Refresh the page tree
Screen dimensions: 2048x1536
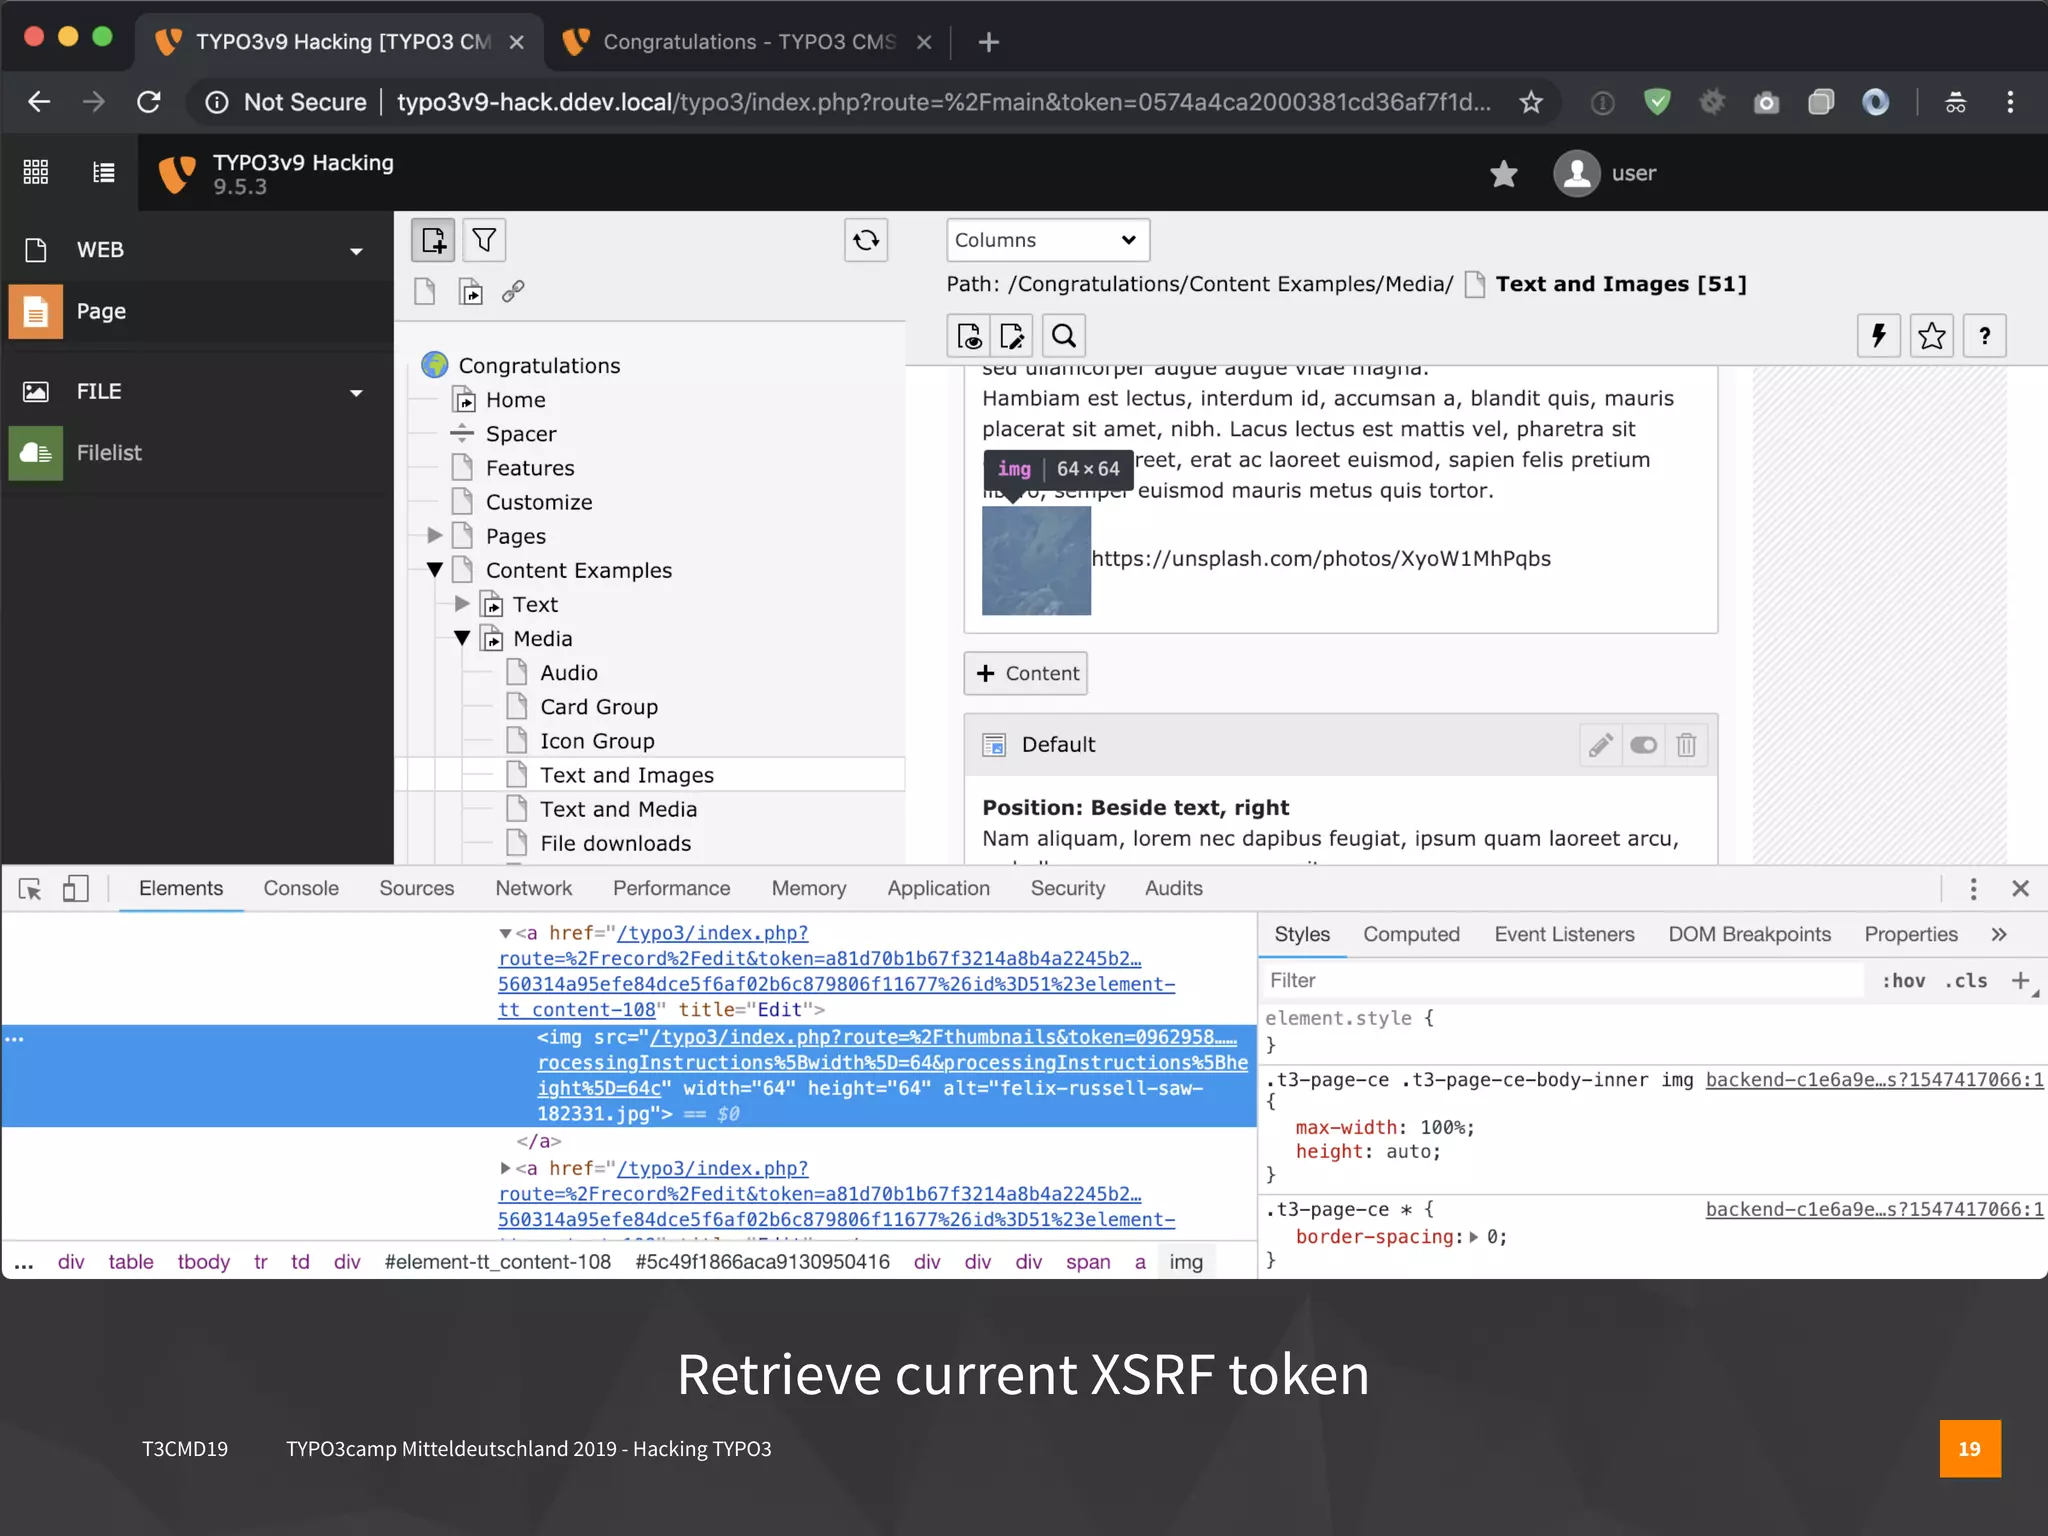pos(866,240)
